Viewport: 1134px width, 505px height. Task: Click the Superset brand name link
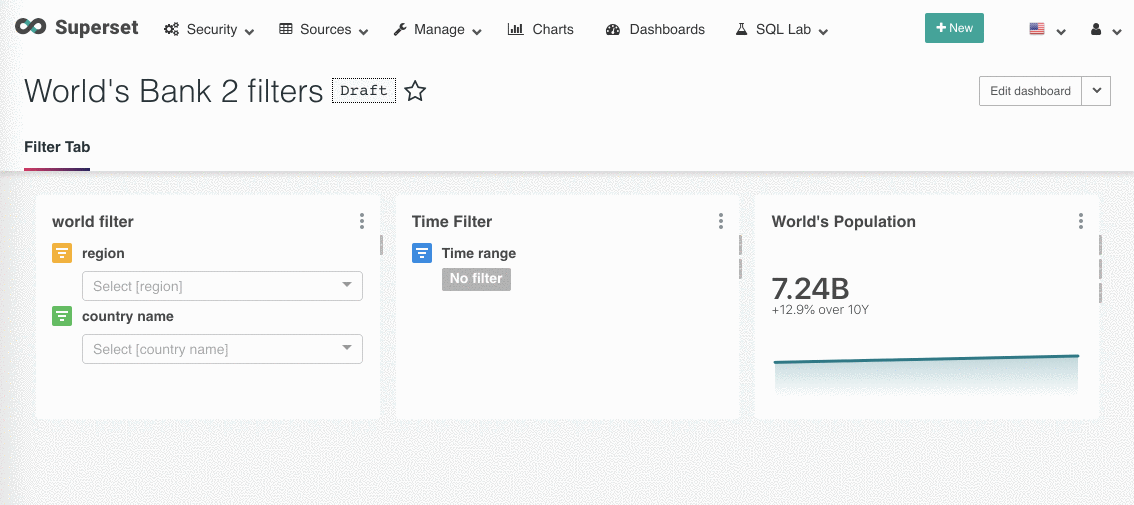(x=96, y=28)
